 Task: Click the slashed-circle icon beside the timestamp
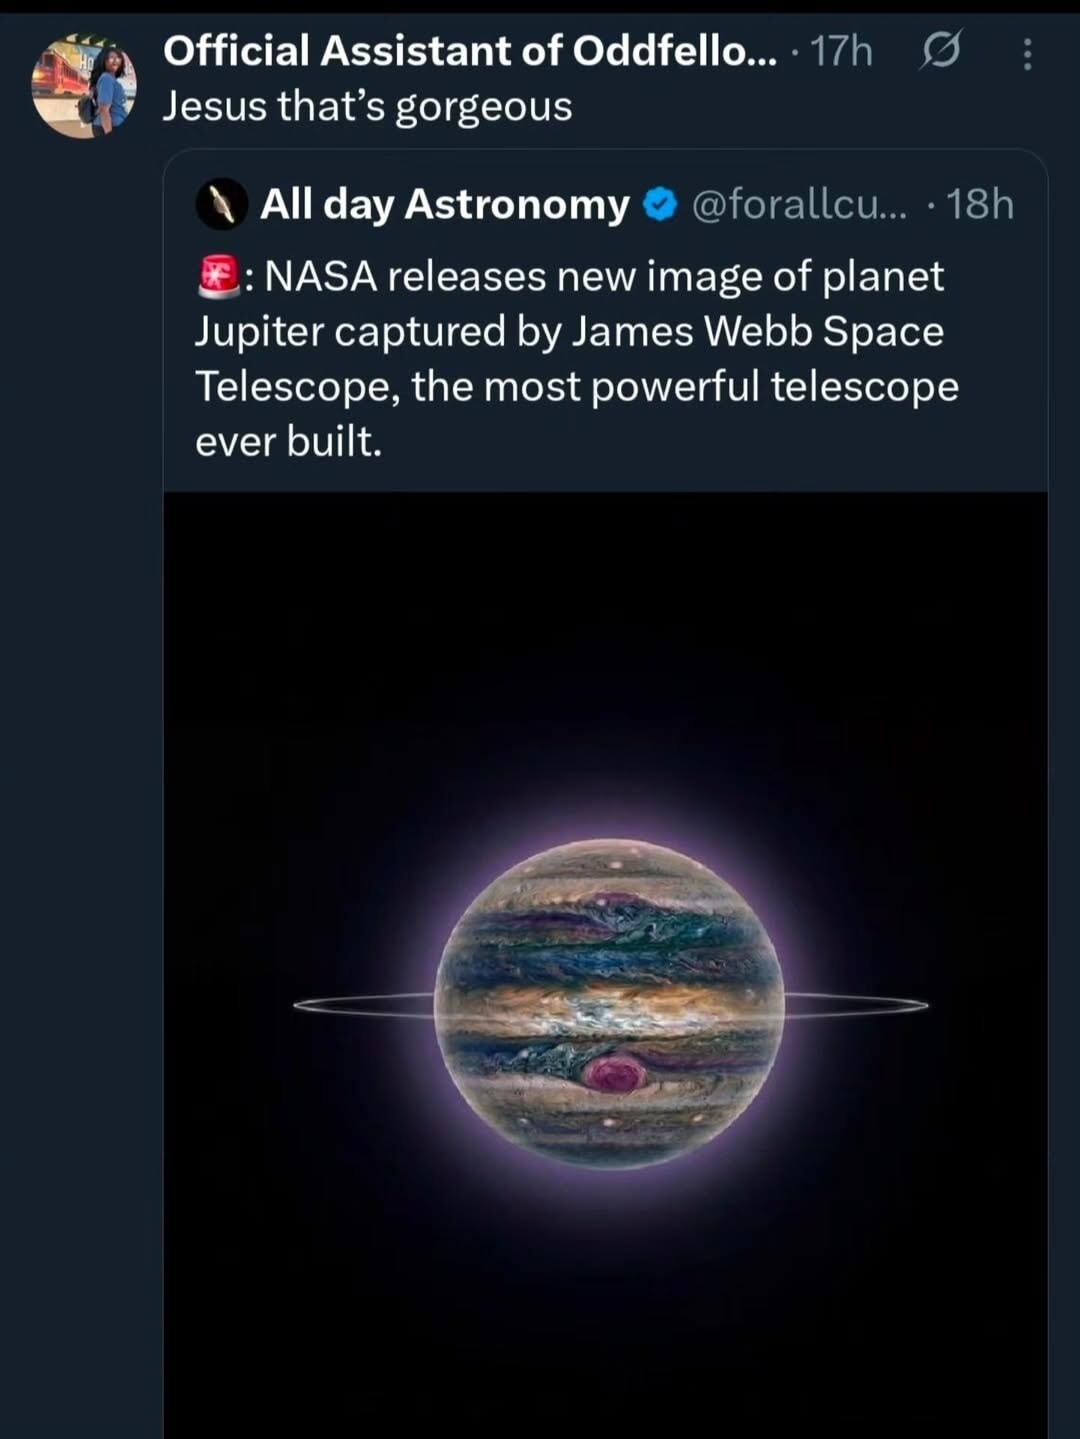[941, 50]
